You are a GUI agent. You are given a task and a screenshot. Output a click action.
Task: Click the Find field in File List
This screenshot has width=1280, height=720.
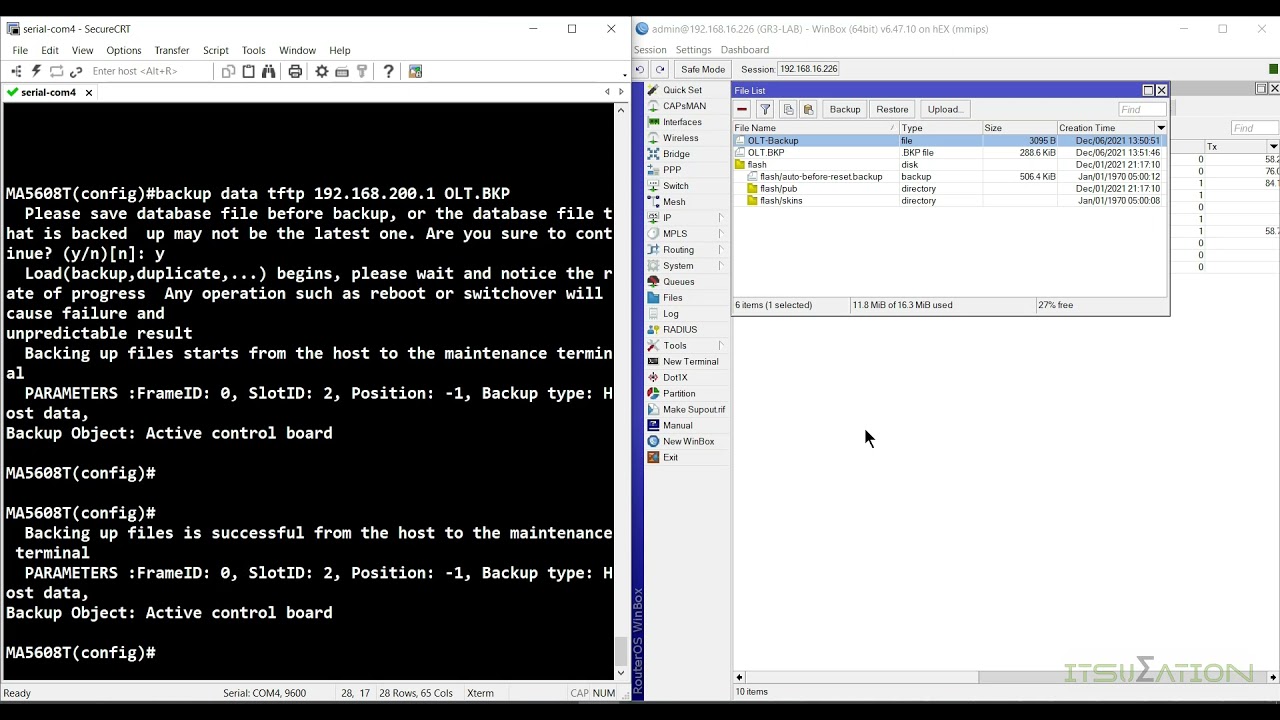pos(1142,109)
